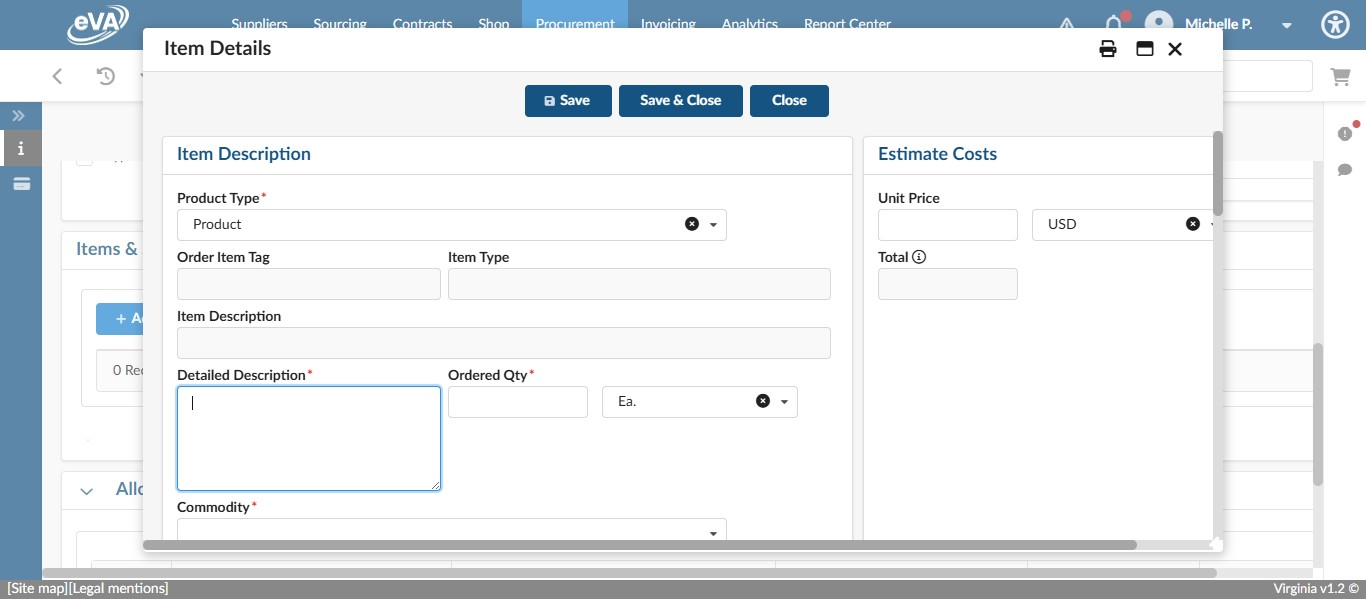Screen dimensions: 1366x599
Task: Open the unit of measure dropdown showing Ea.
Action: tap(784, 401)
